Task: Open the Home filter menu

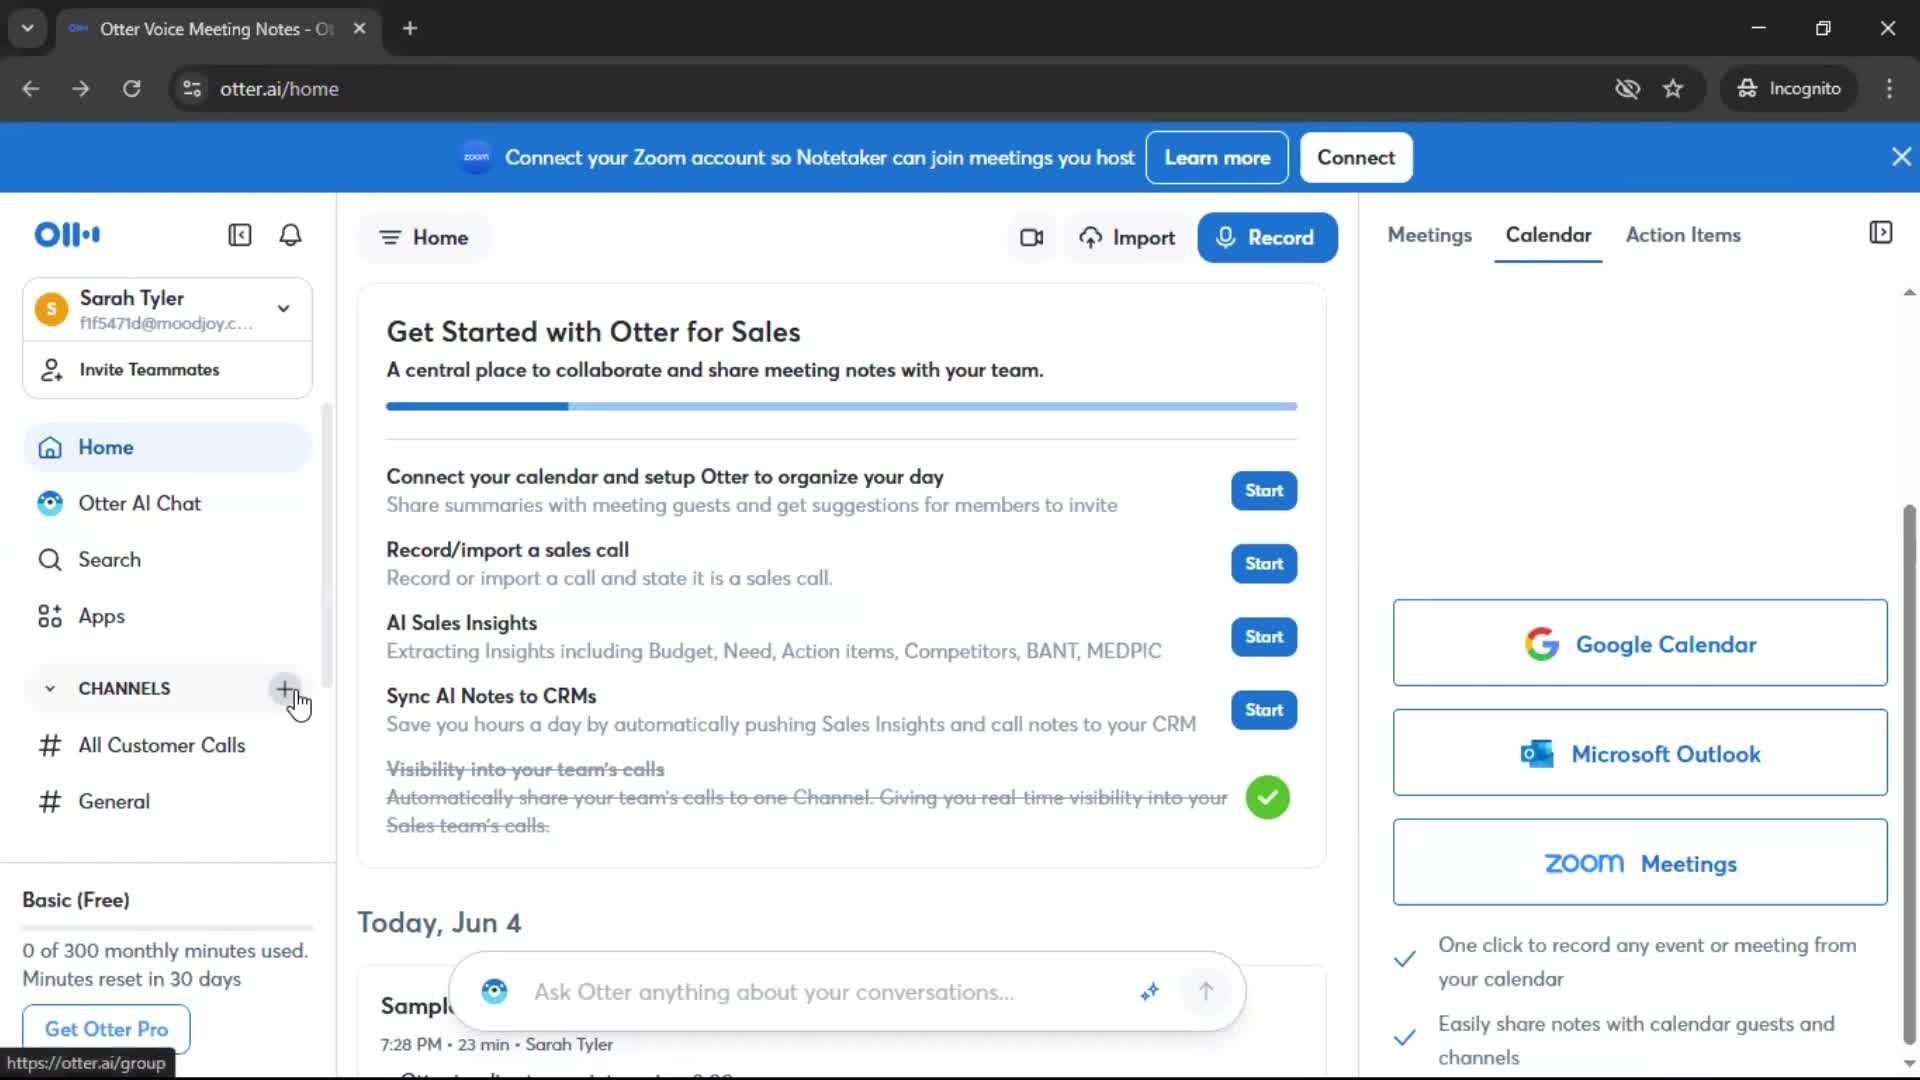Action: (424, 238)
